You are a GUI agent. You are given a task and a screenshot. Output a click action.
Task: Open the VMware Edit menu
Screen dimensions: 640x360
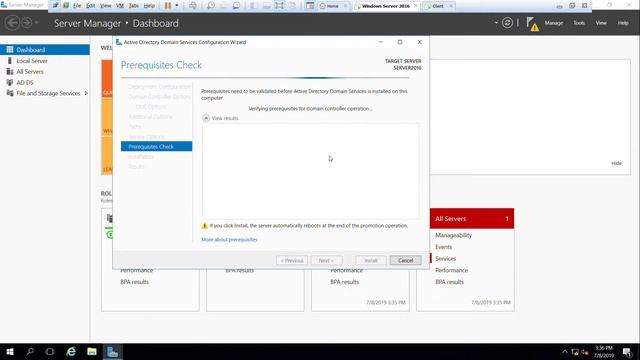coord(90,6)
